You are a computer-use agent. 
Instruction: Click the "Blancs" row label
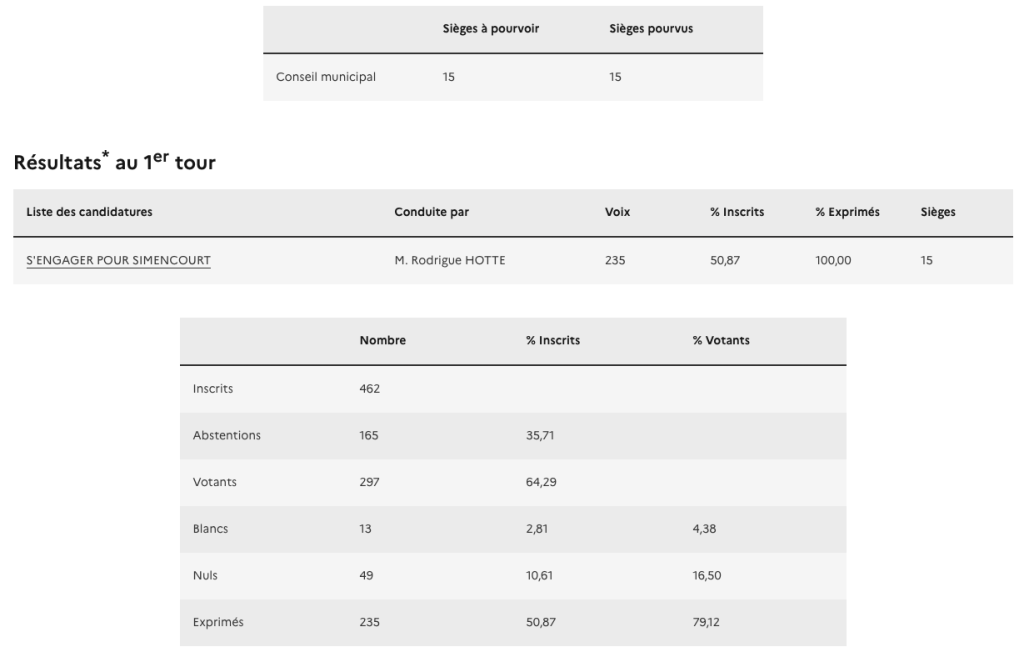pyautogui.click(x=211, y=529)
